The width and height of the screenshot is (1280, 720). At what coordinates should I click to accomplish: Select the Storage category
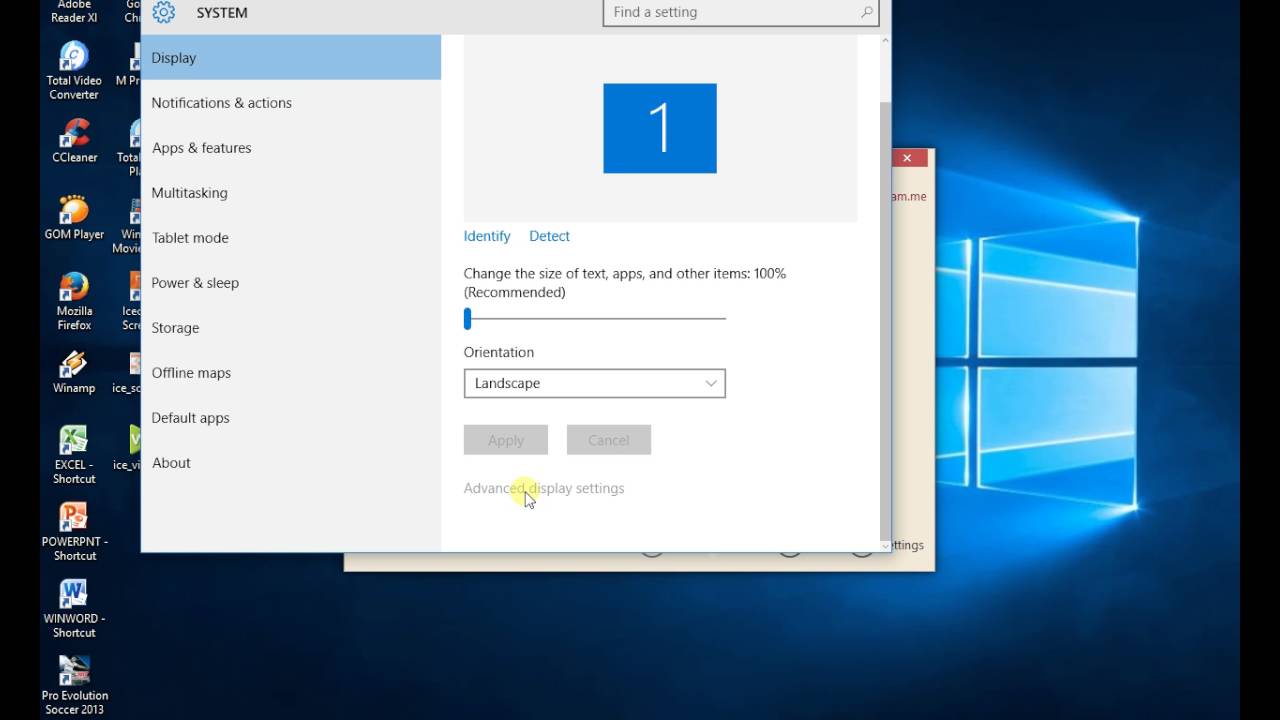[x=291, y=328]
